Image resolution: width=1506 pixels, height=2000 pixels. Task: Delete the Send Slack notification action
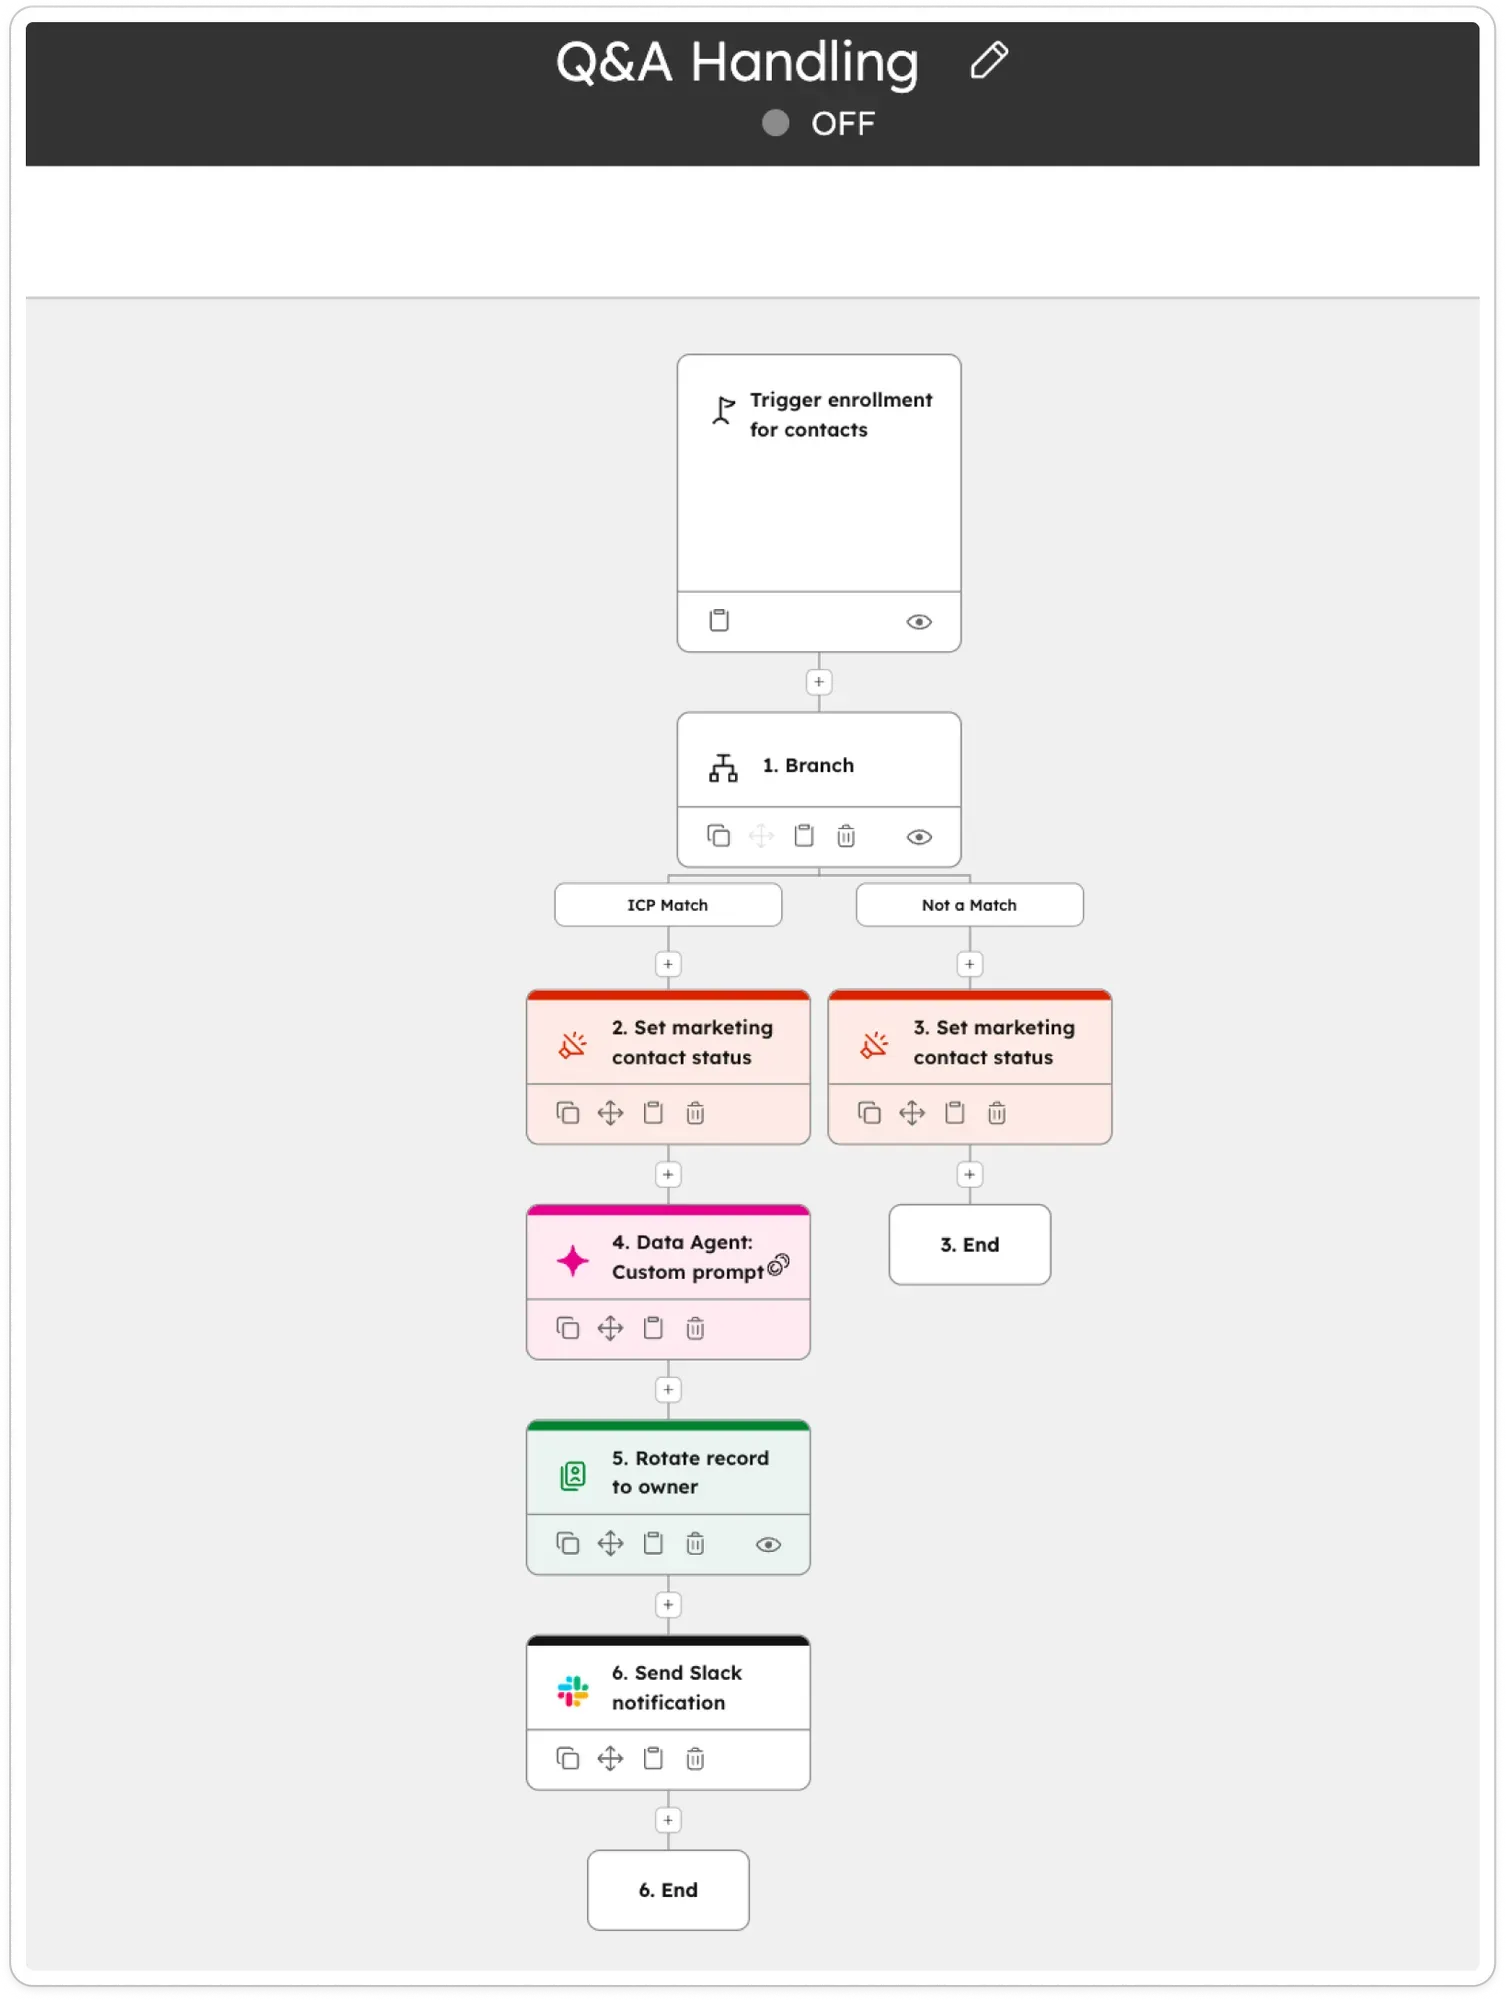(x=695, y=1758)
